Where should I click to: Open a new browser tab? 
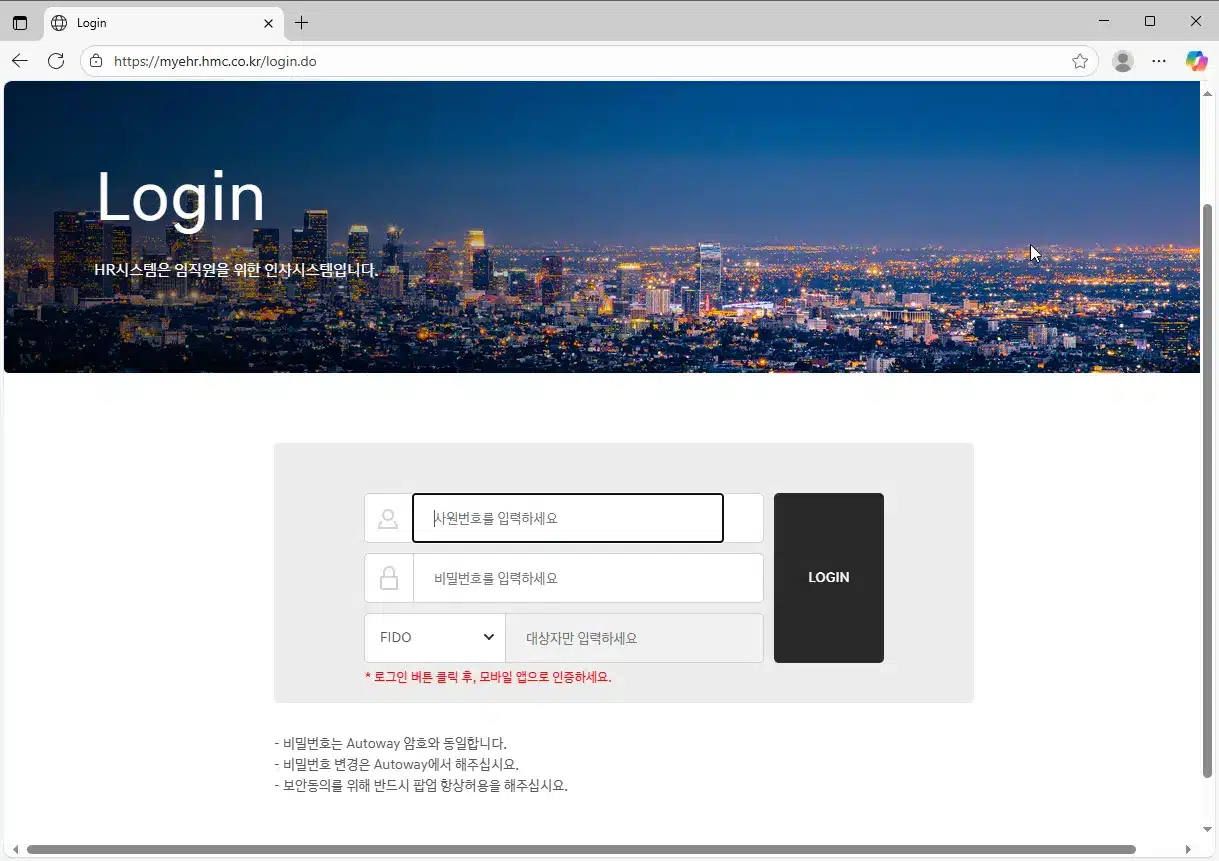coord(301,22)
